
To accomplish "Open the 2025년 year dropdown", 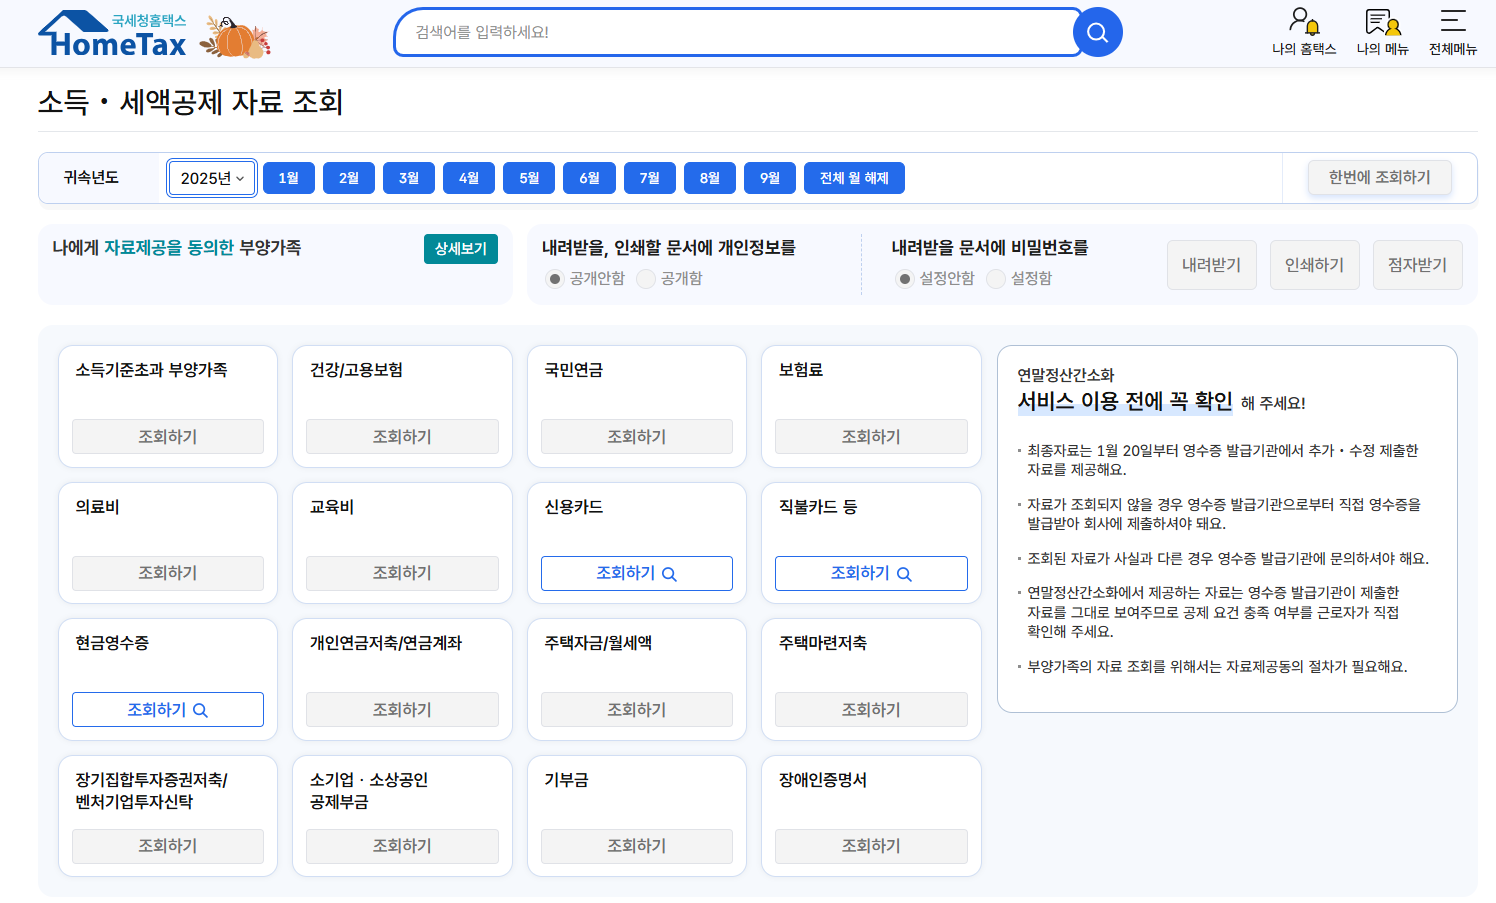I will coord(211,176).
